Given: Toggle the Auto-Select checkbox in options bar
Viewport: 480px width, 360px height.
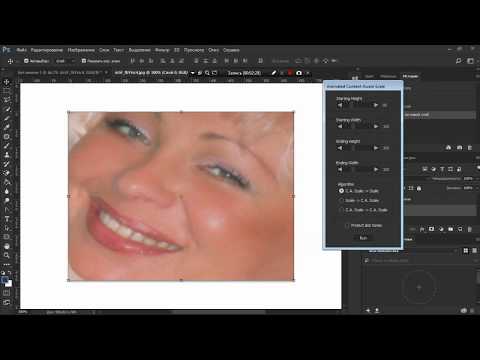Looking at the screenshot, I should click(26, 61).
